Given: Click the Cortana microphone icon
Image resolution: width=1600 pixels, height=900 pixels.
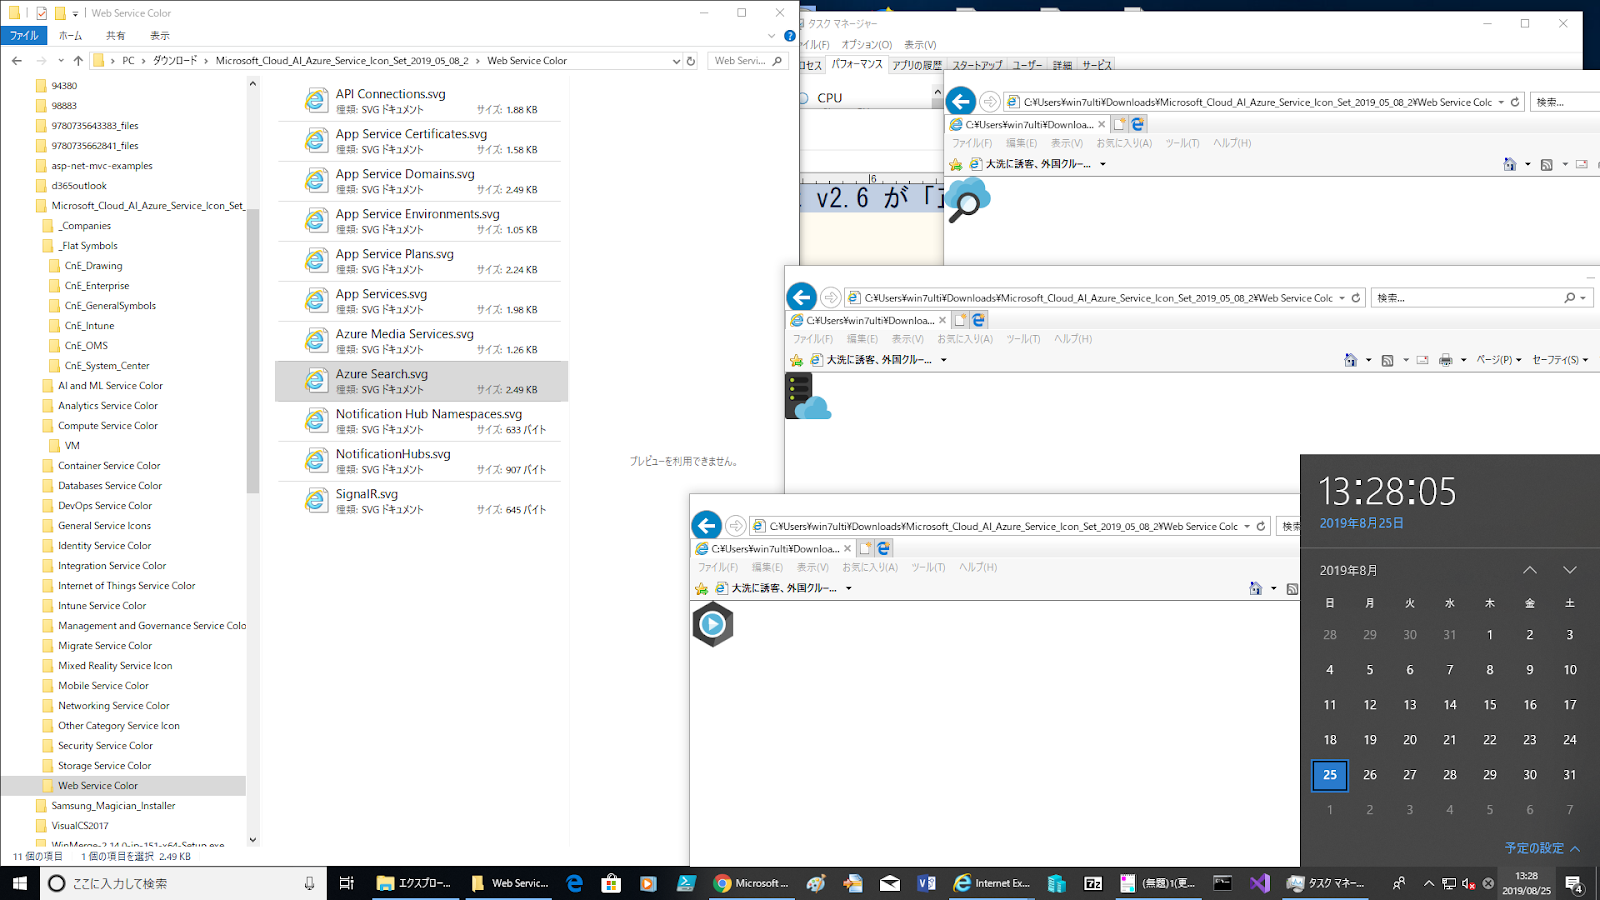Looking at the screenshot, I should click(309, 883).
